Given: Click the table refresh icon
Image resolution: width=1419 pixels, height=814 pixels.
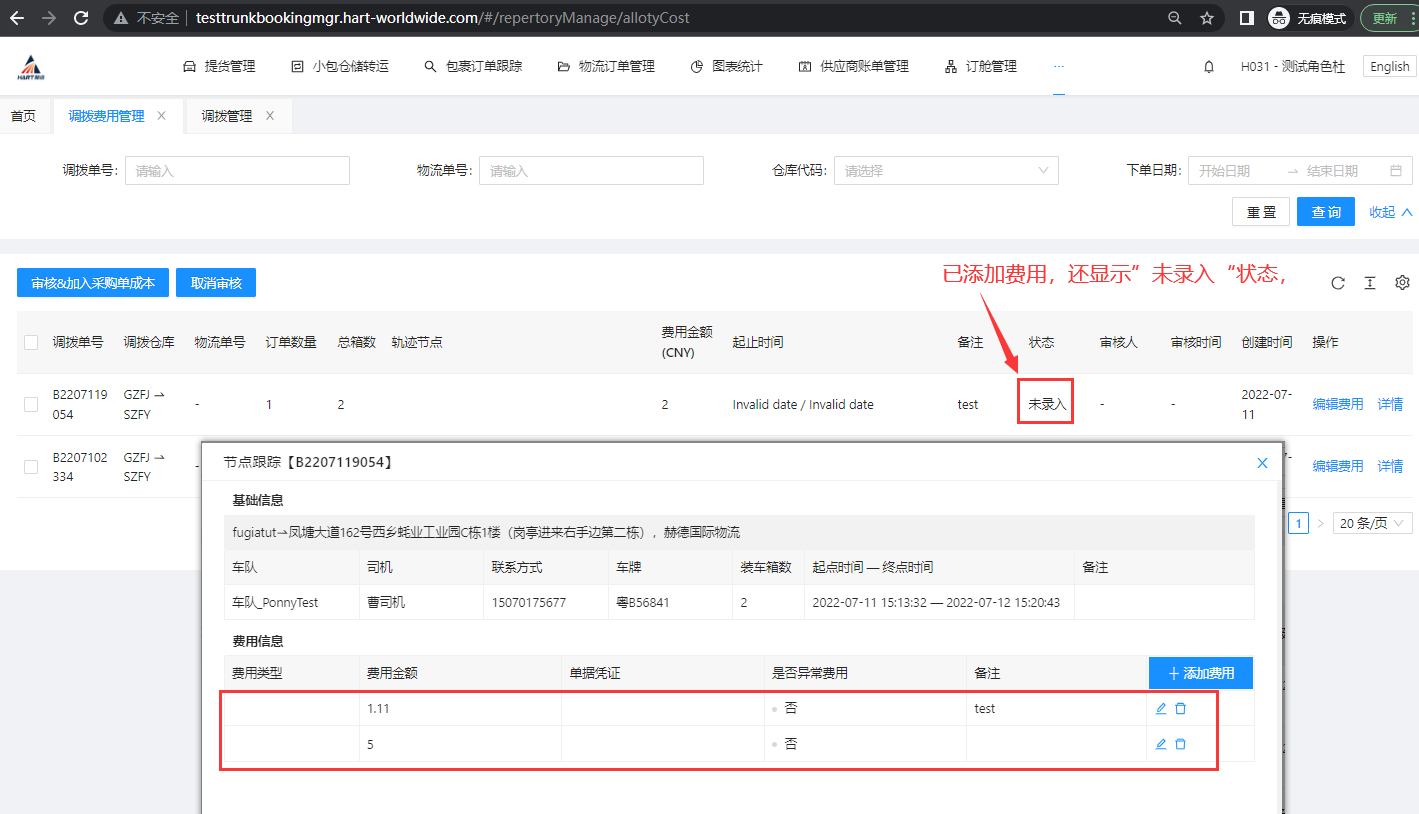Looking at the screenshot, I should [1338, 283].
